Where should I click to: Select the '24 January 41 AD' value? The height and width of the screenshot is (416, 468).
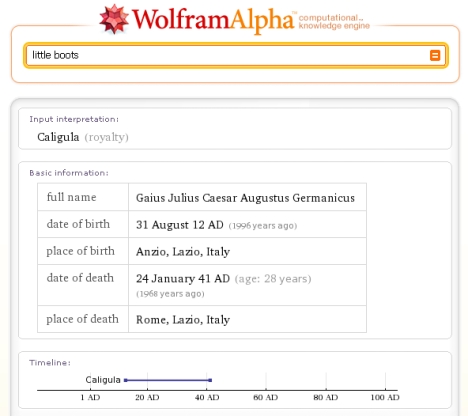point(183,279)
